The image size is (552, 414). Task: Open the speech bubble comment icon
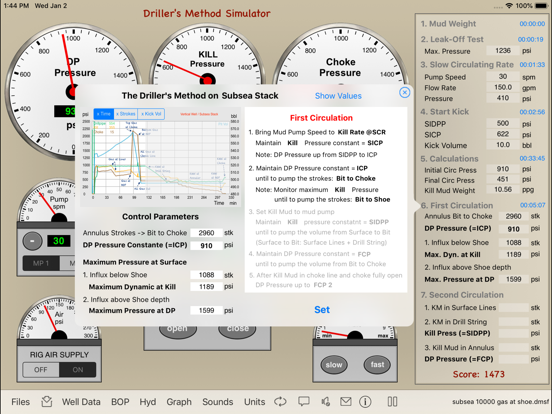point(303,402)
